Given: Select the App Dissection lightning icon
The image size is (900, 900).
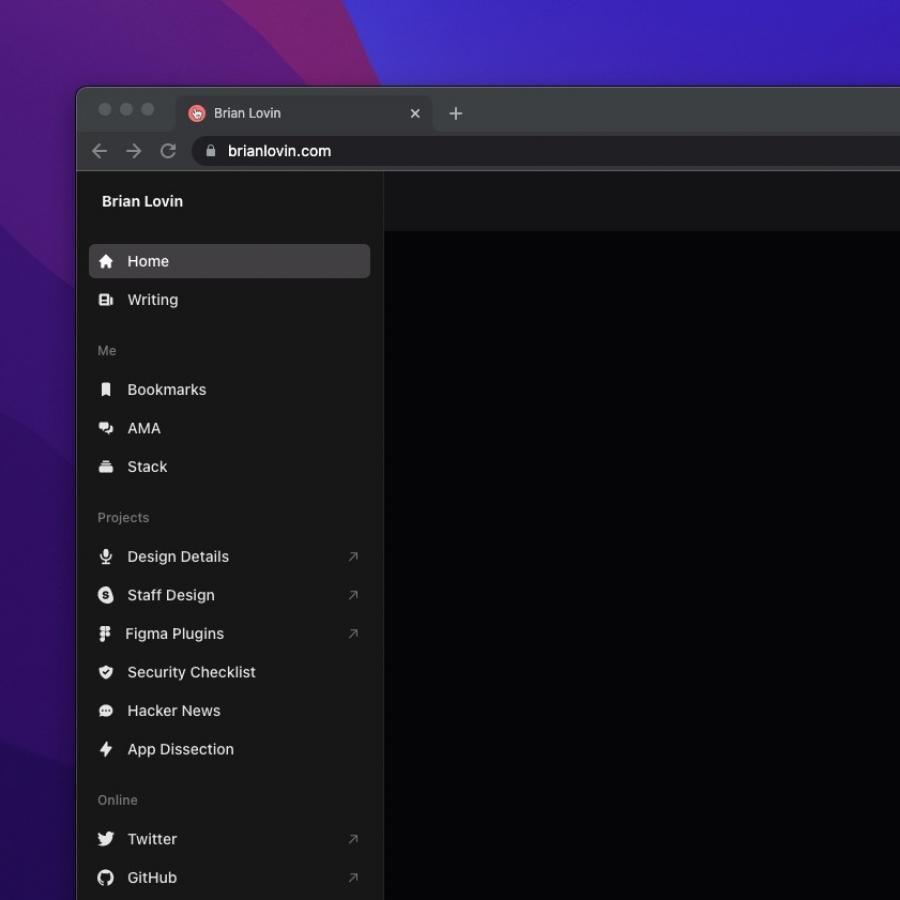Looking at the screenshot, I should (106, 749).
